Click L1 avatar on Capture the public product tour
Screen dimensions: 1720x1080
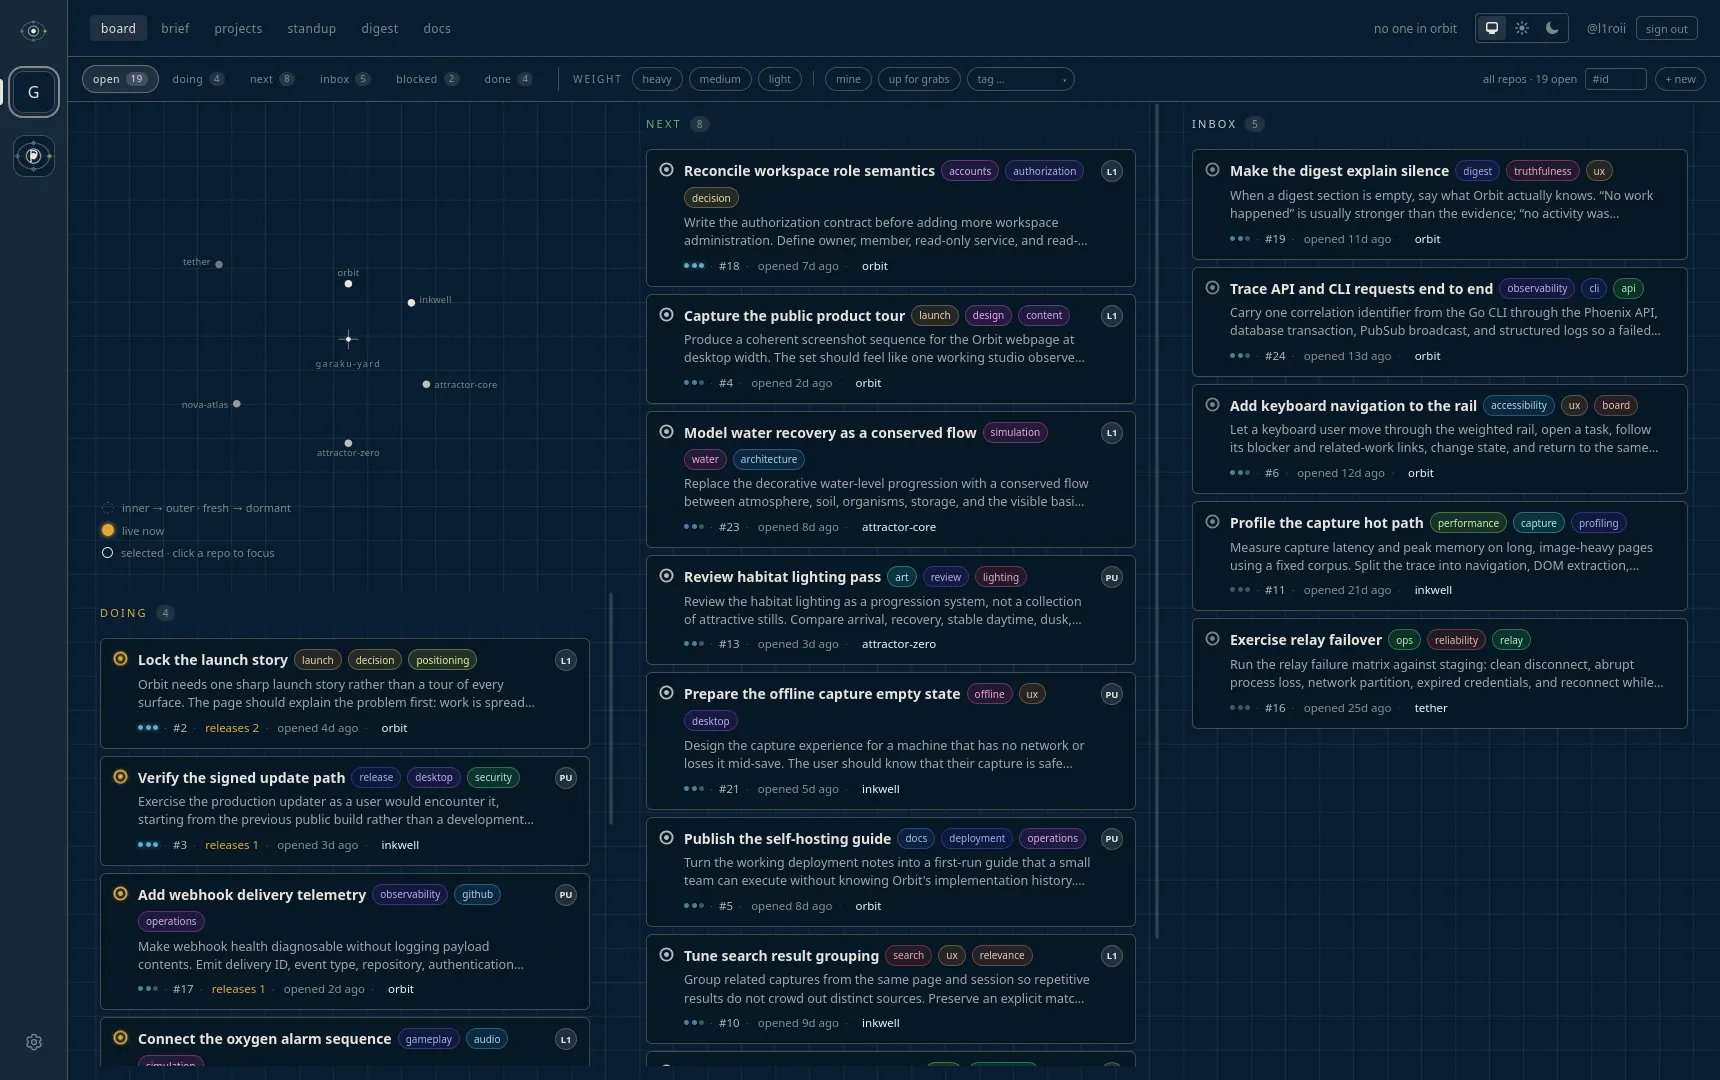click(x=1111, y=316)
